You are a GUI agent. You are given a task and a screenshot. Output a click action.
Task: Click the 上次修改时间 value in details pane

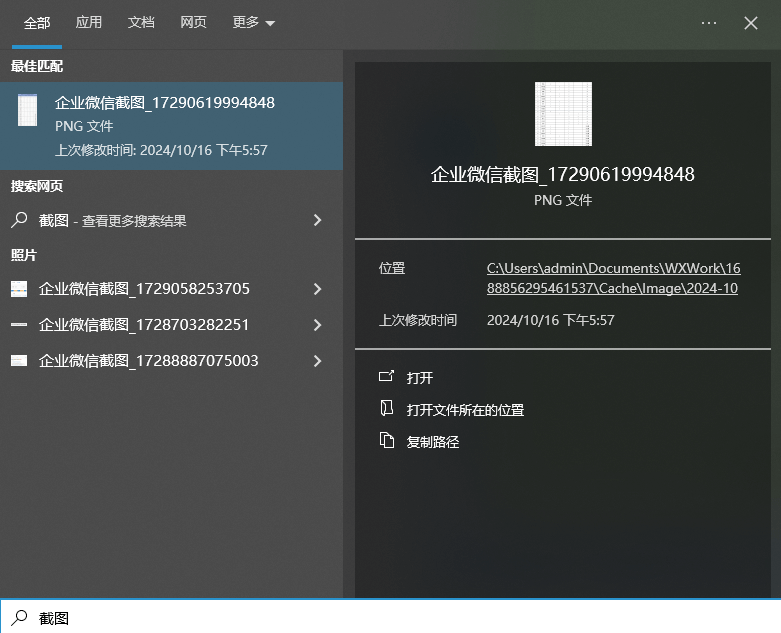(x=550, y=320)
